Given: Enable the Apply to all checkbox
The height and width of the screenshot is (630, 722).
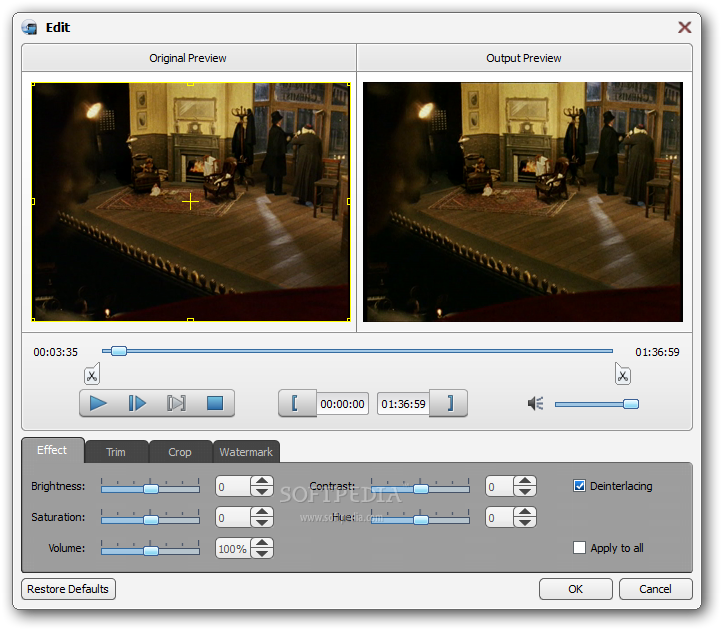Looking at the screenshot, I should (x=579, y=548).
